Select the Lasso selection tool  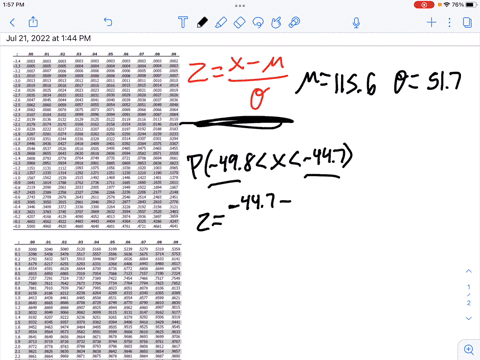[x=258, y=22]
